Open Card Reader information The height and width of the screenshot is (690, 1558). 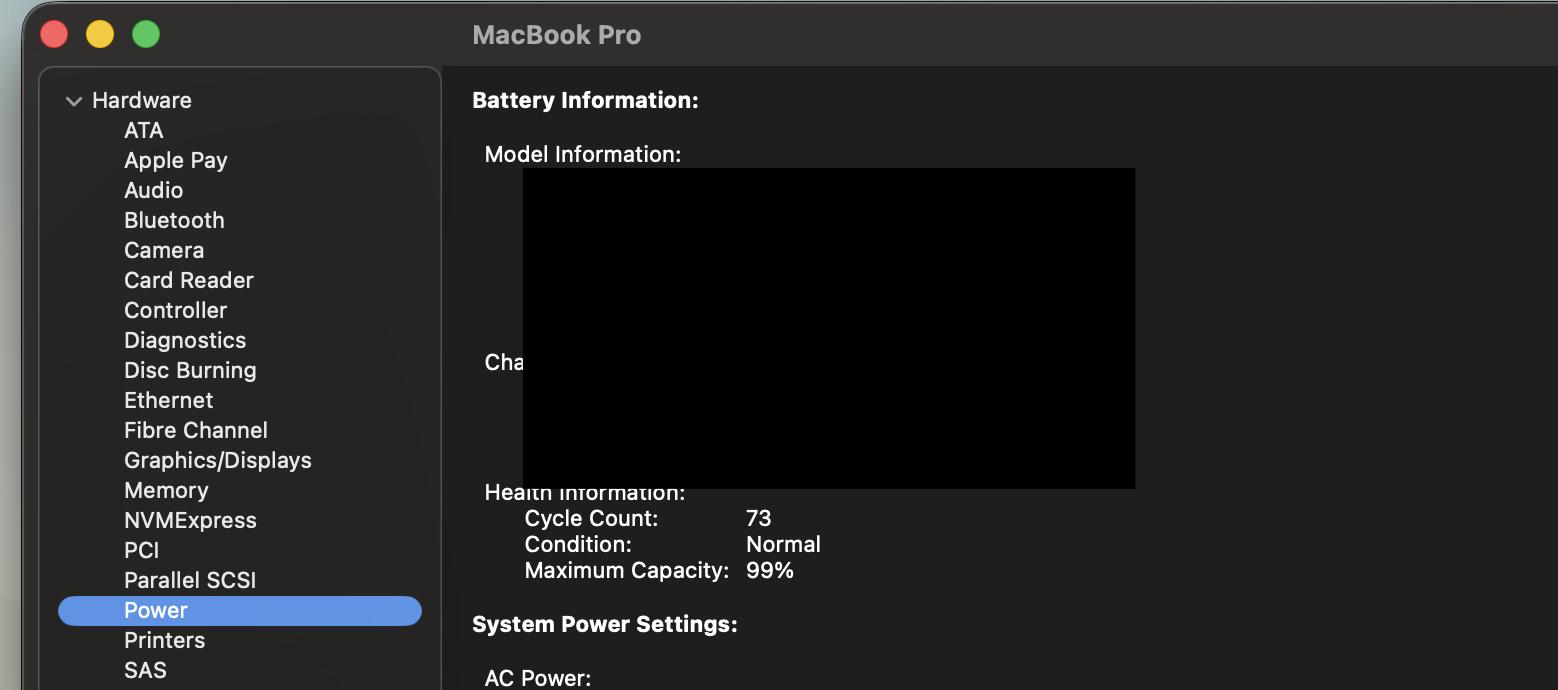point(188,280)
